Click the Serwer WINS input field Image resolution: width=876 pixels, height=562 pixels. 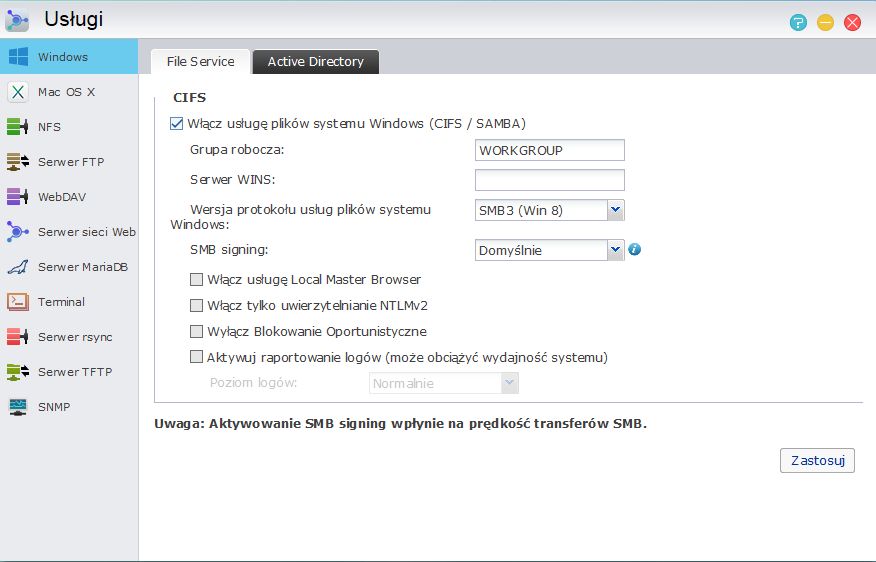point(550,180)
